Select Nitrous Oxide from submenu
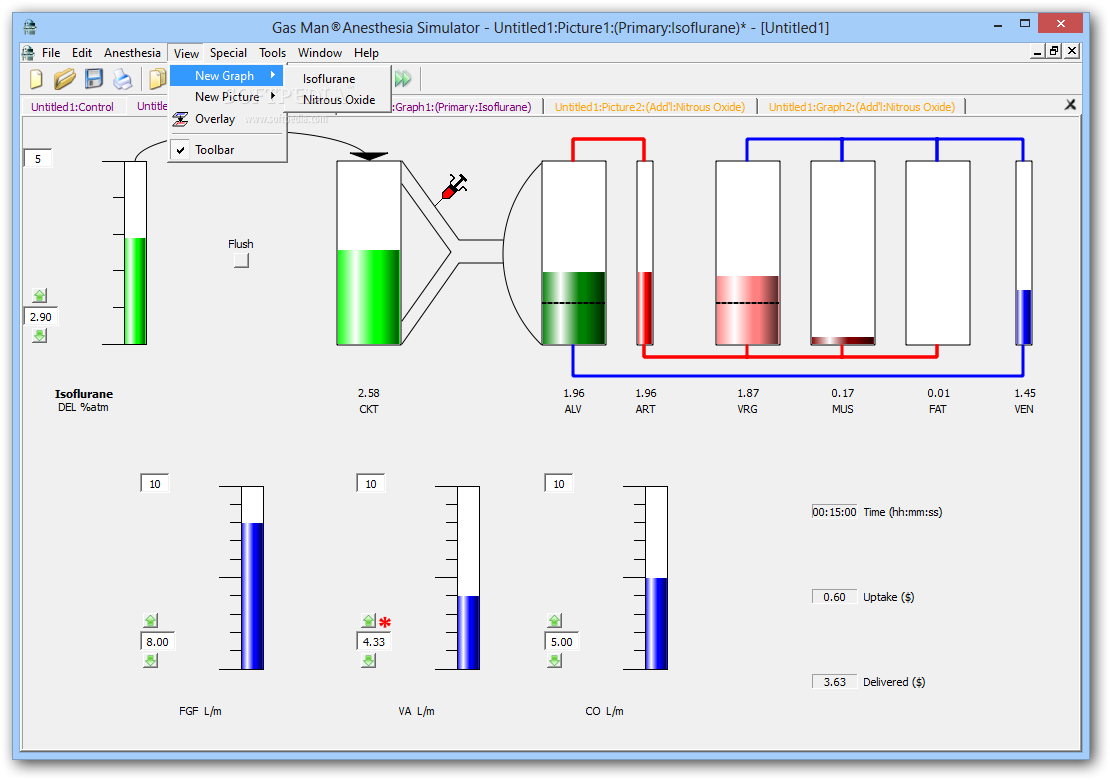 pyautogui.click(x=338, y=100)
